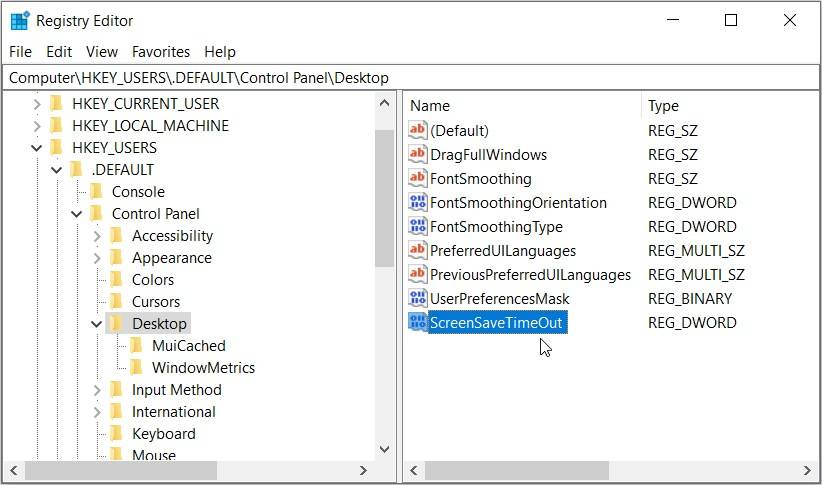
Task: Collapse the Desktop key in the tree
Action: click(x=97, y=324)
